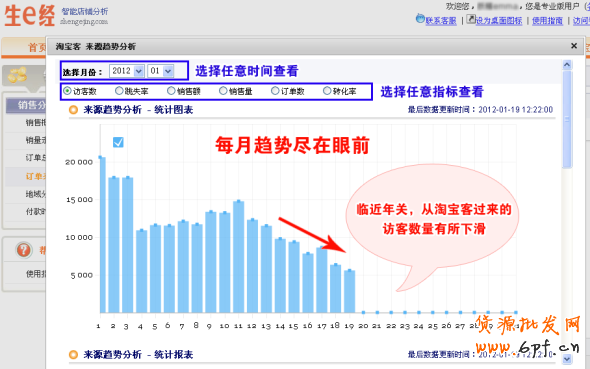Viewport: 590px width, 369px height.
Task: Click the orange circle icon beside 统计报表
Action: (73, 355)
